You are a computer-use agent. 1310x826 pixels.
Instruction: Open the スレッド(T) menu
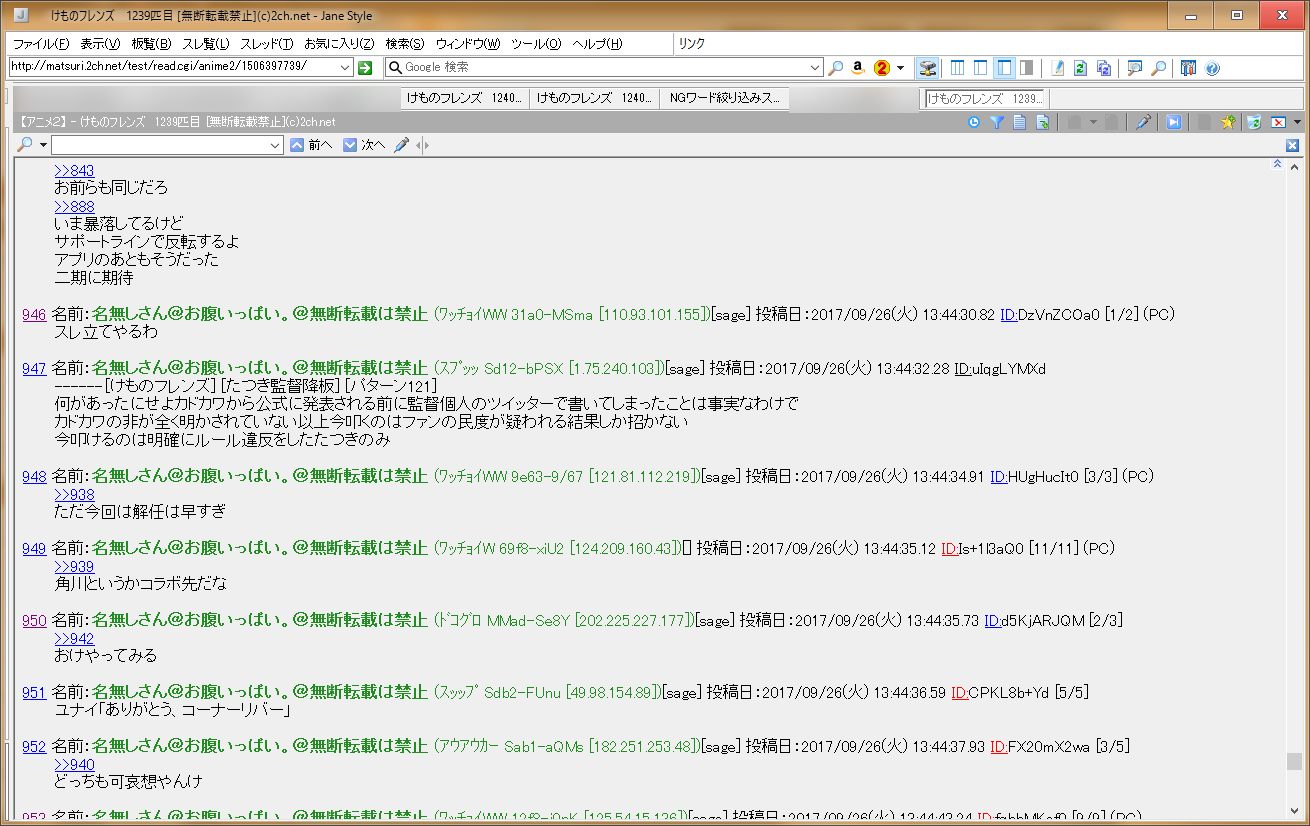[267, 44]
